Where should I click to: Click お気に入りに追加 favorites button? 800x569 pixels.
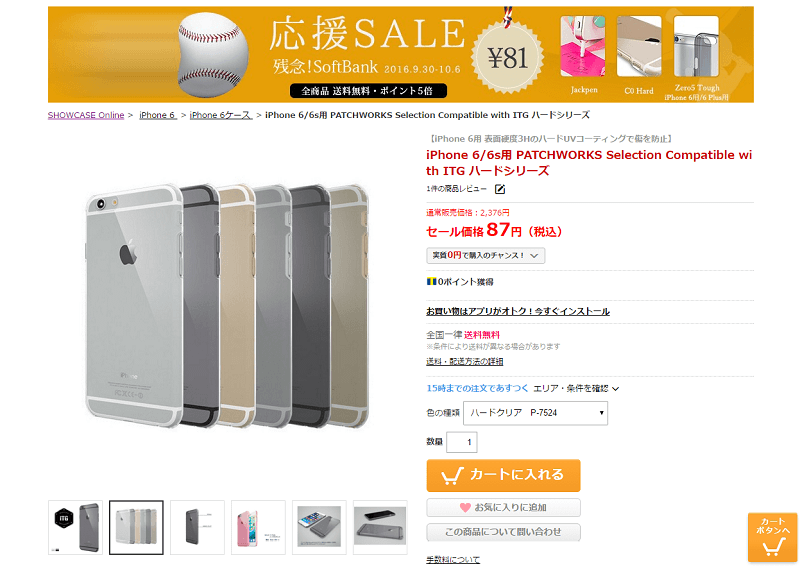click(x=504, y=507)
